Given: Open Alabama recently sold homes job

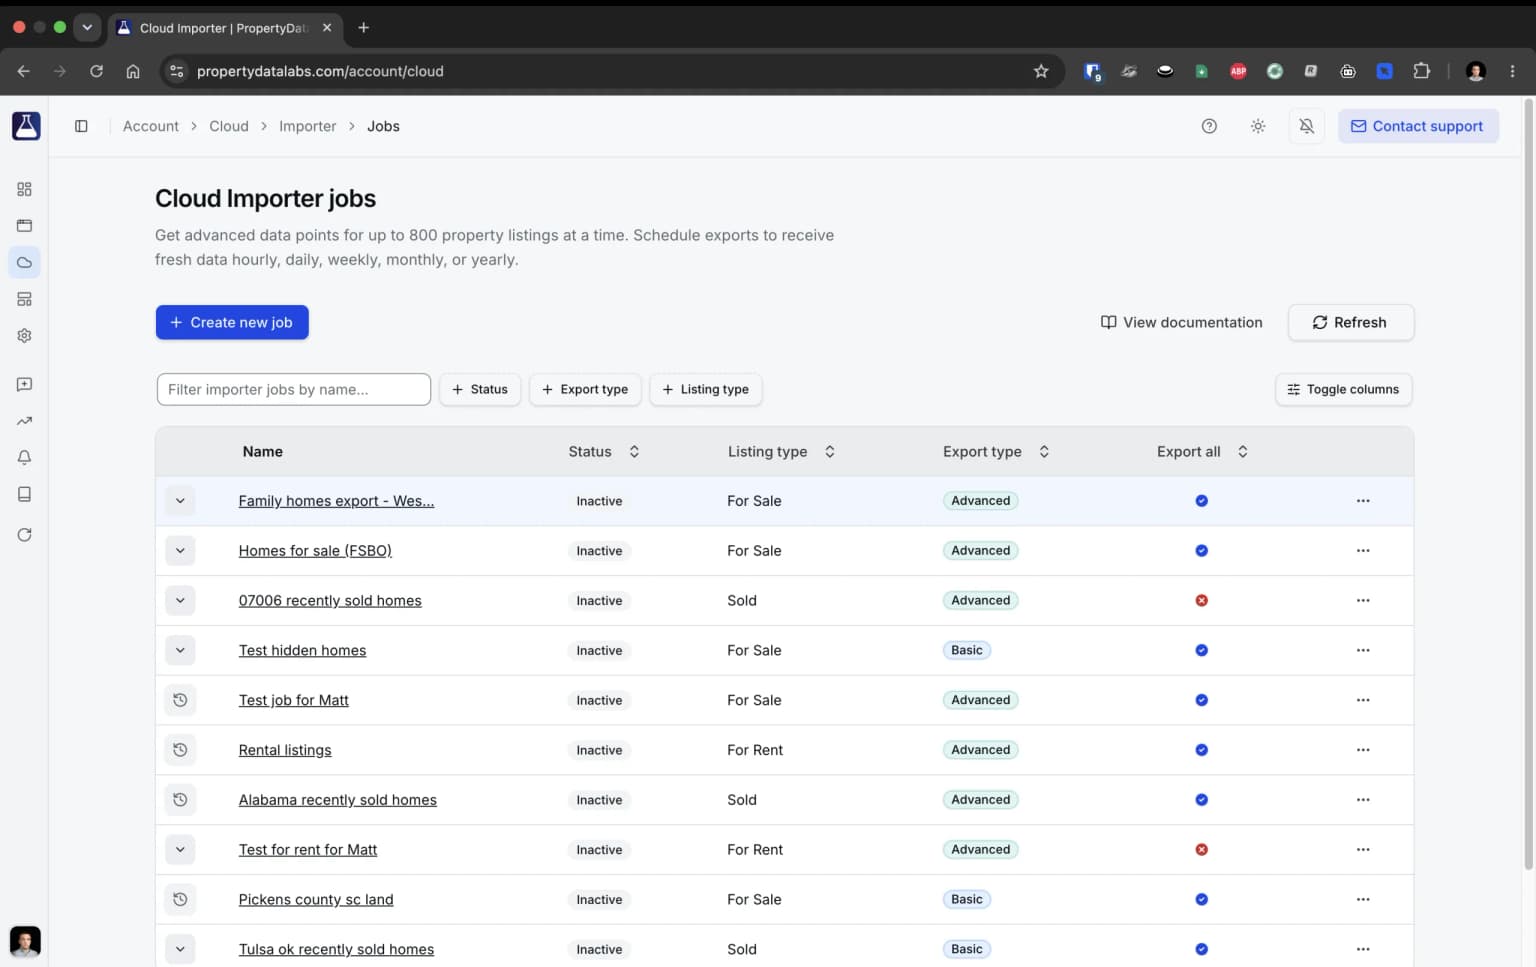Looking at the screenshot, I should point(338,800).
